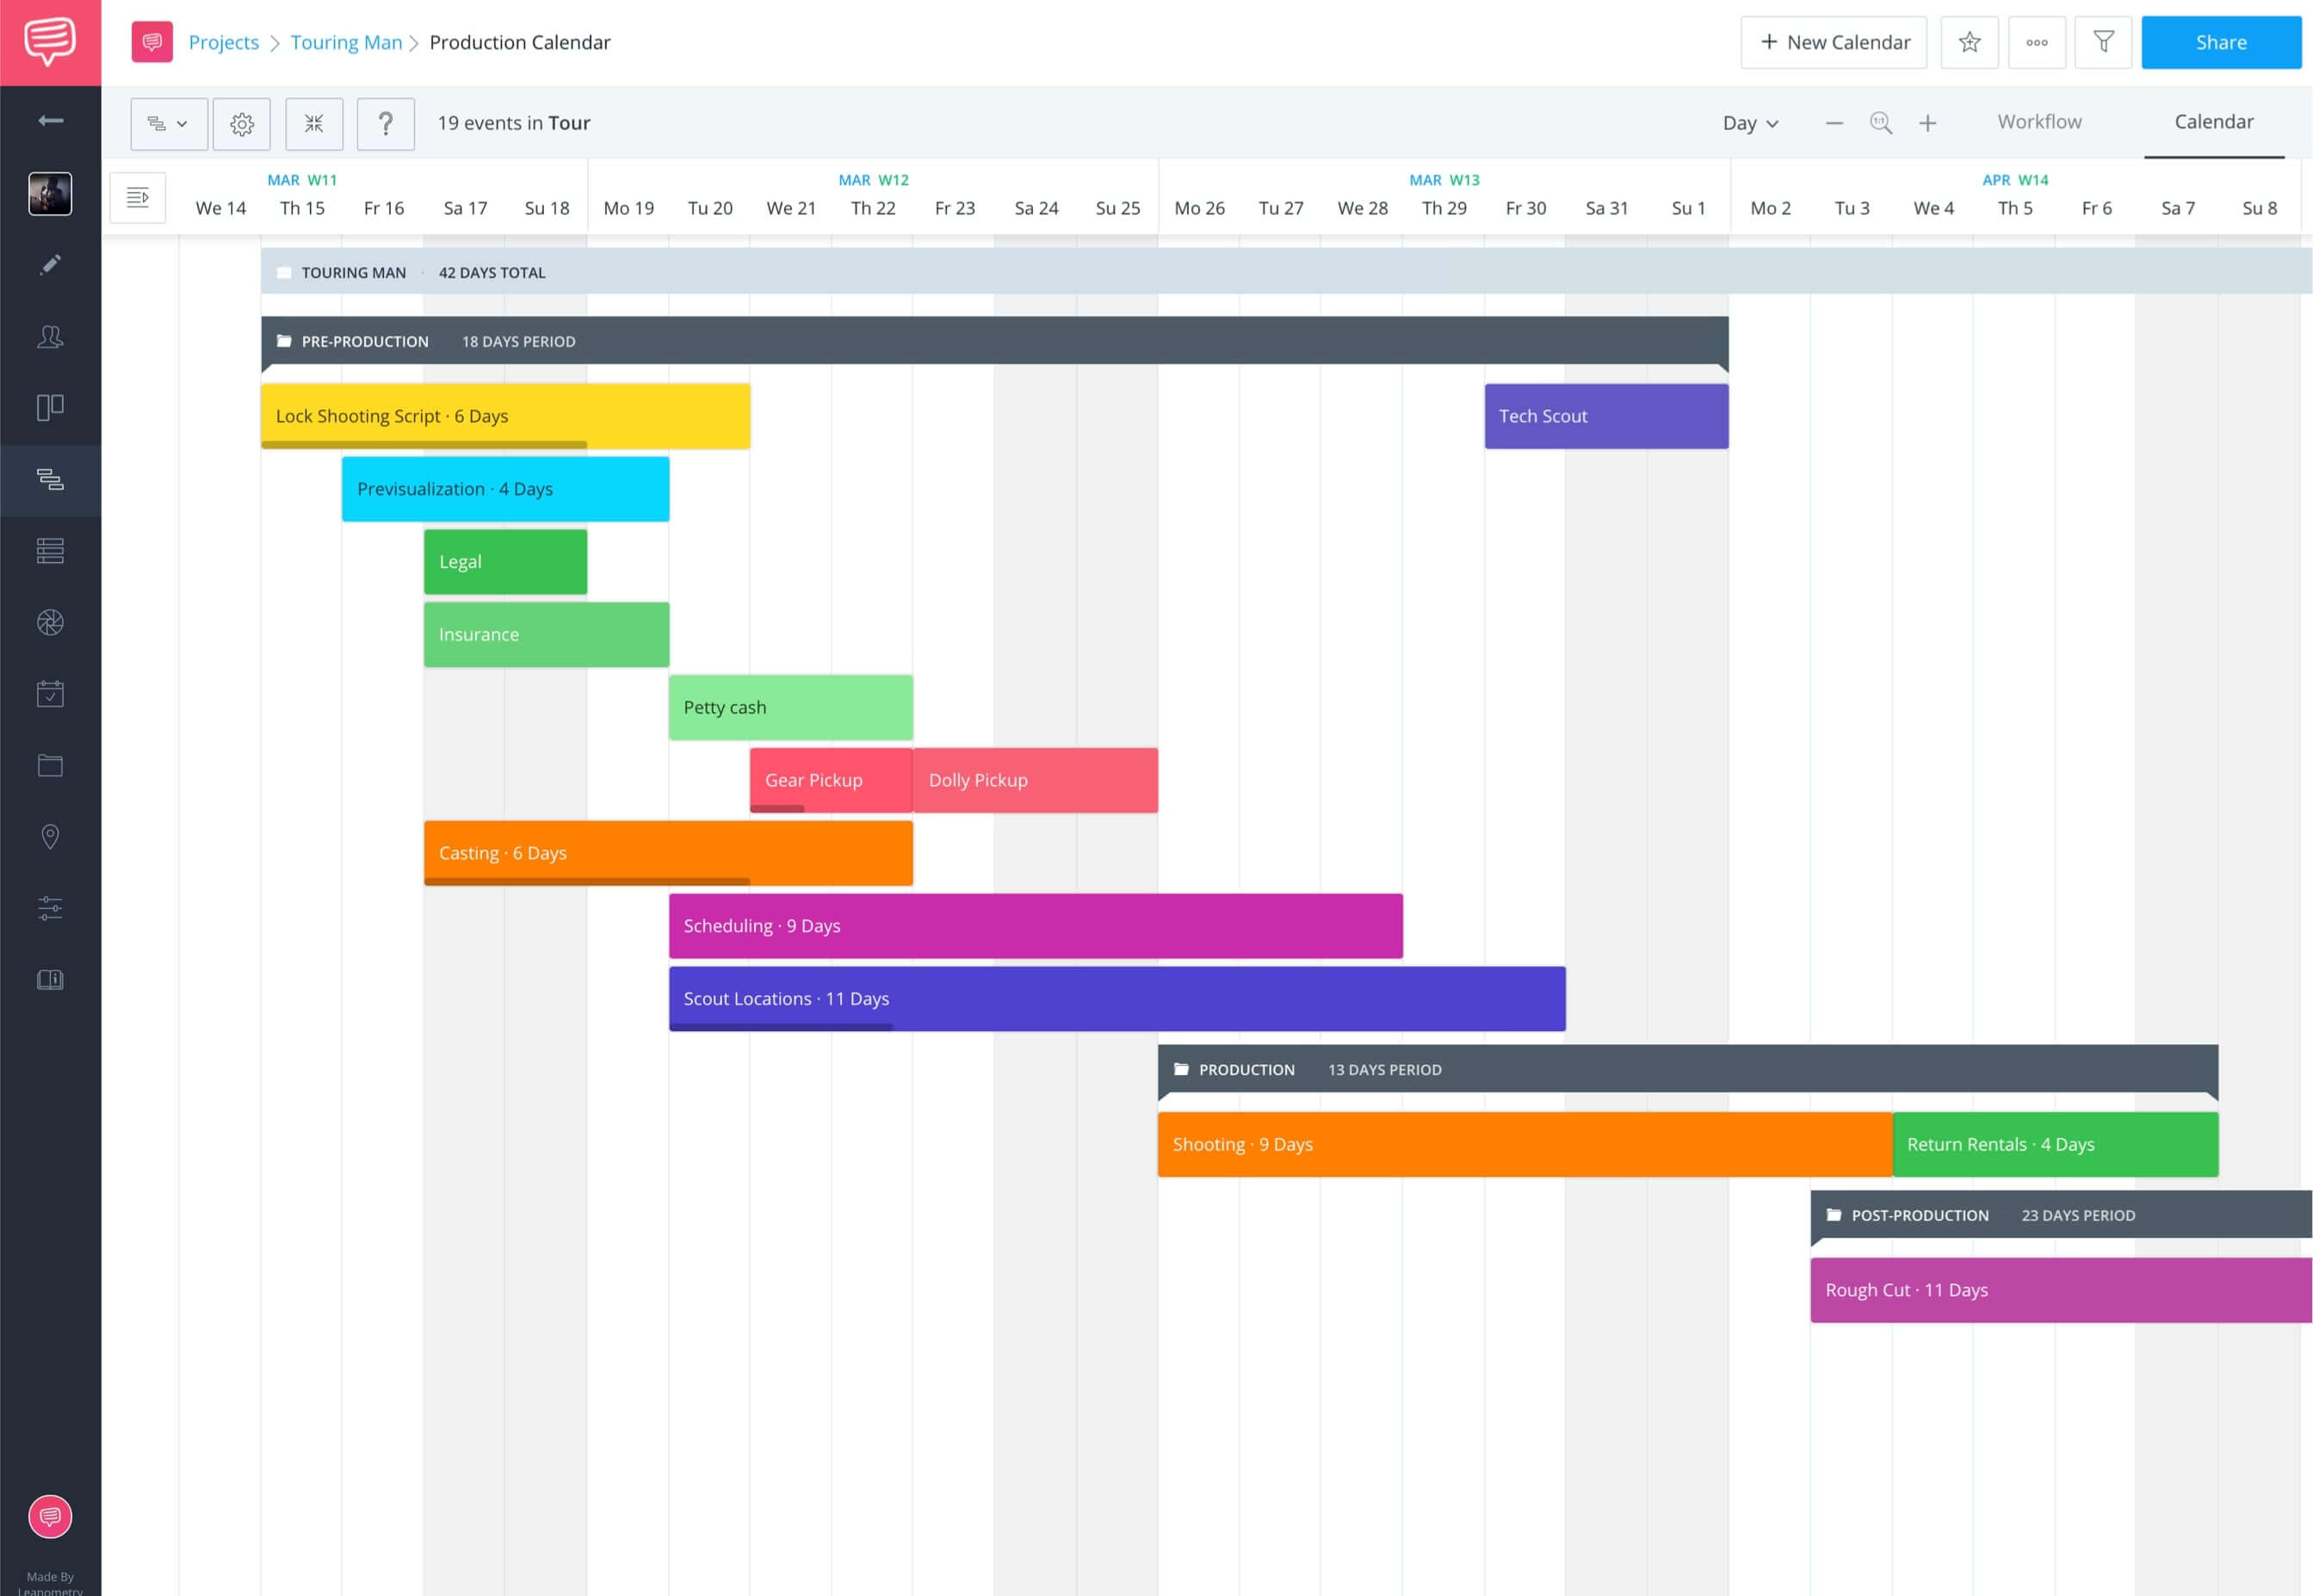Click the layers/board icon in sidebar
2313x1596 pixels.
click(x=49, y=408)
